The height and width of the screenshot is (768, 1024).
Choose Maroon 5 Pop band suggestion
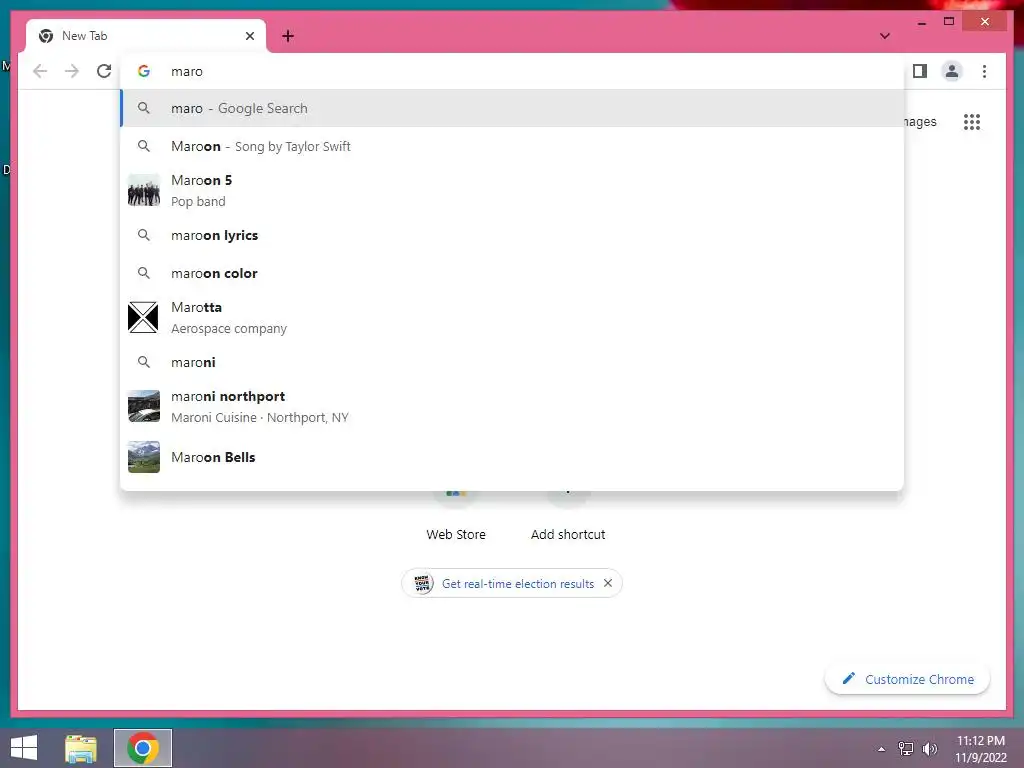(512, 190)
